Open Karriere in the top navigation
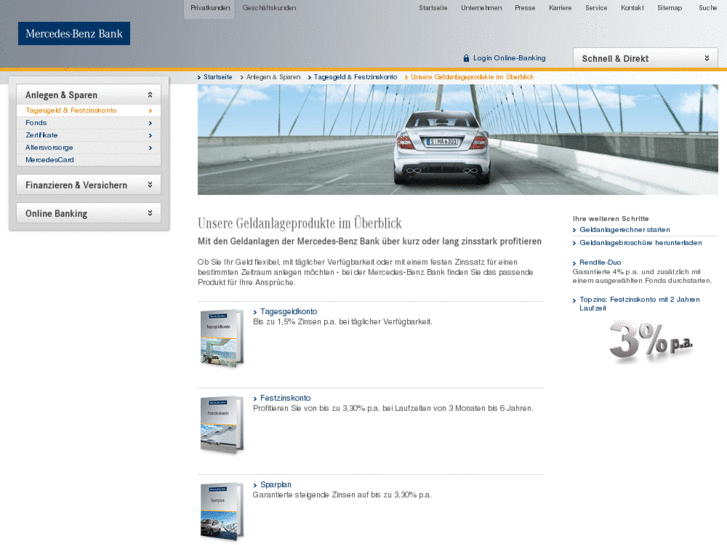The height and width of the screenshot is (545, 727). 560,8
